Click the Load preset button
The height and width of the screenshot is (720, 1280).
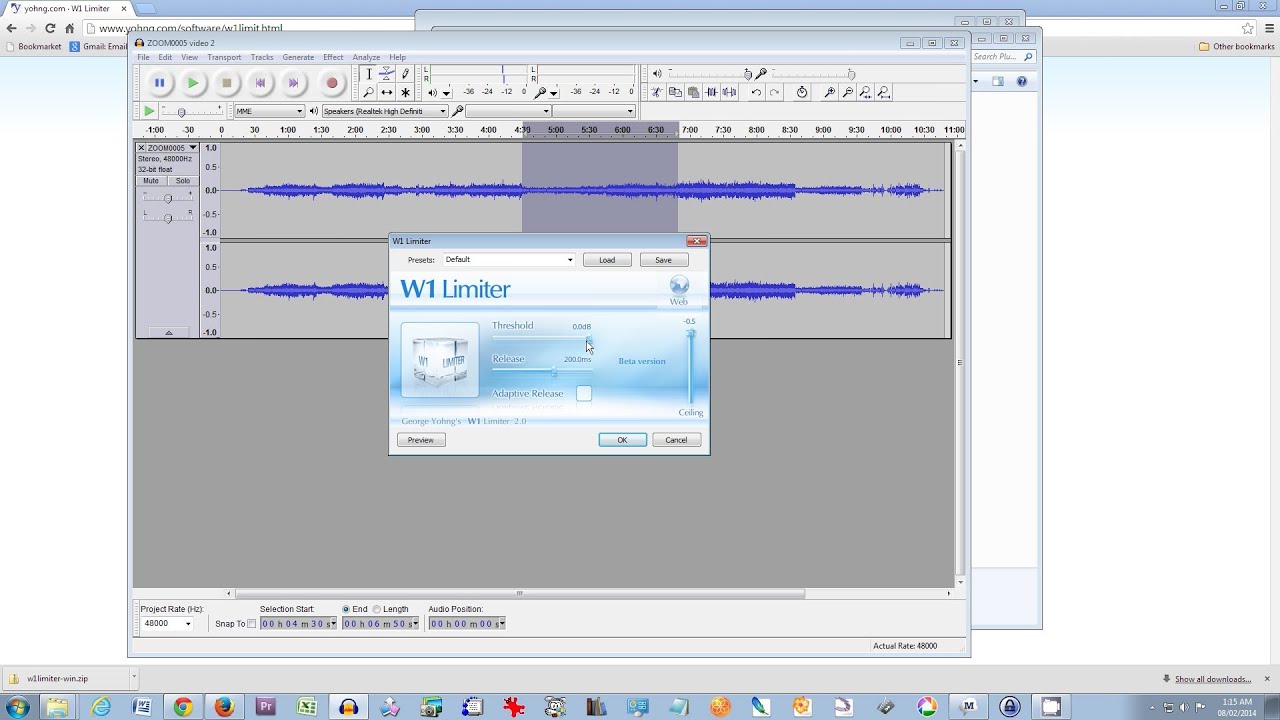point(607,260)
